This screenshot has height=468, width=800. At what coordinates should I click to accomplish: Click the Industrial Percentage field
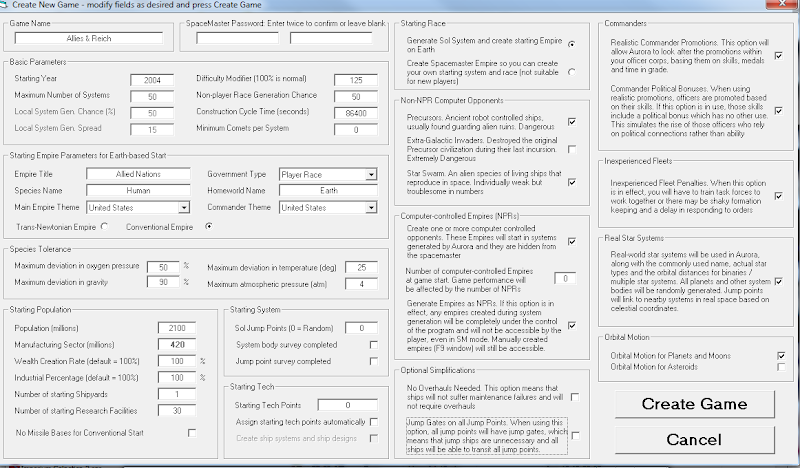[177, 378]
